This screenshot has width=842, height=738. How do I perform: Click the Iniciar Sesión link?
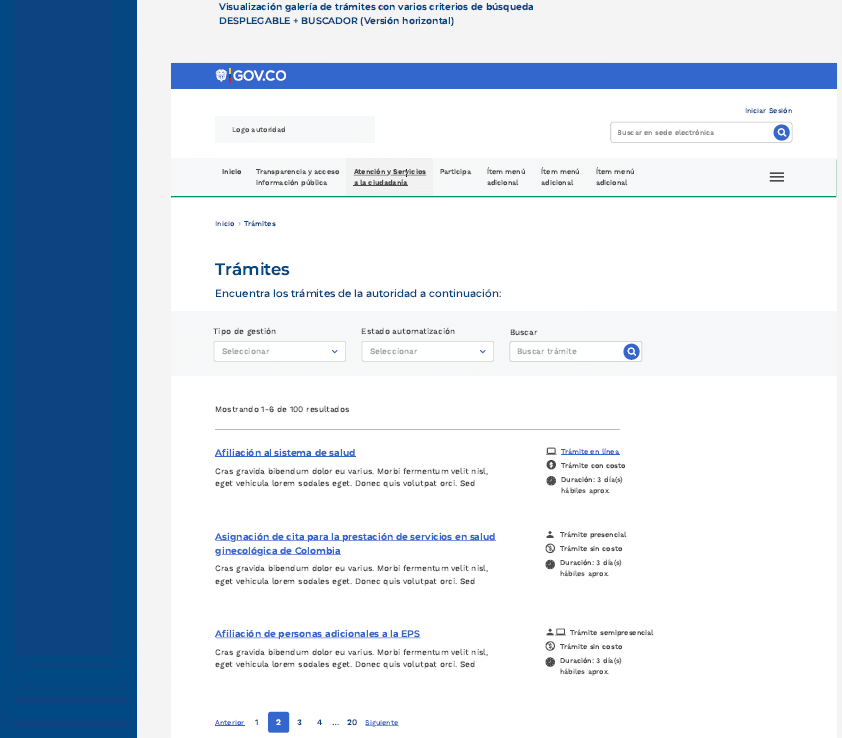(768, 111)
